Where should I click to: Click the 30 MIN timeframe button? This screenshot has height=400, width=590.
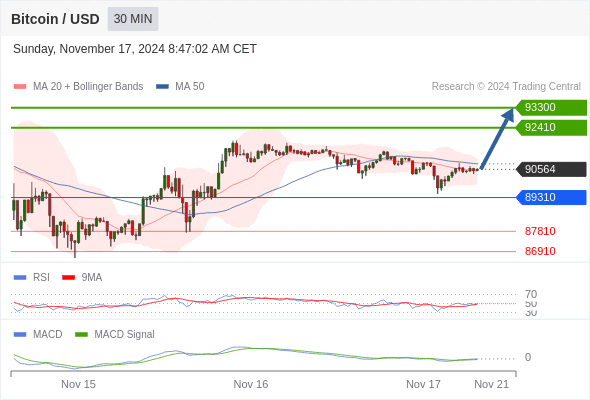[133, 19]
